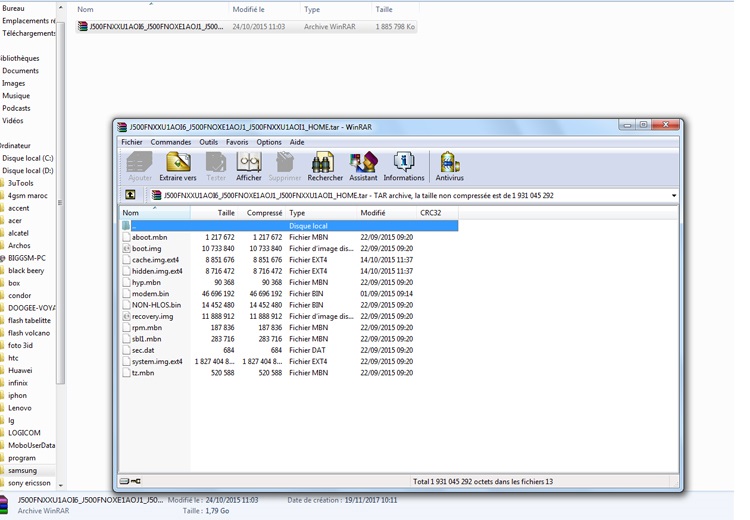Click the greyed Supprimer toolbar icon
750x520 pixels.
[285, 162]
